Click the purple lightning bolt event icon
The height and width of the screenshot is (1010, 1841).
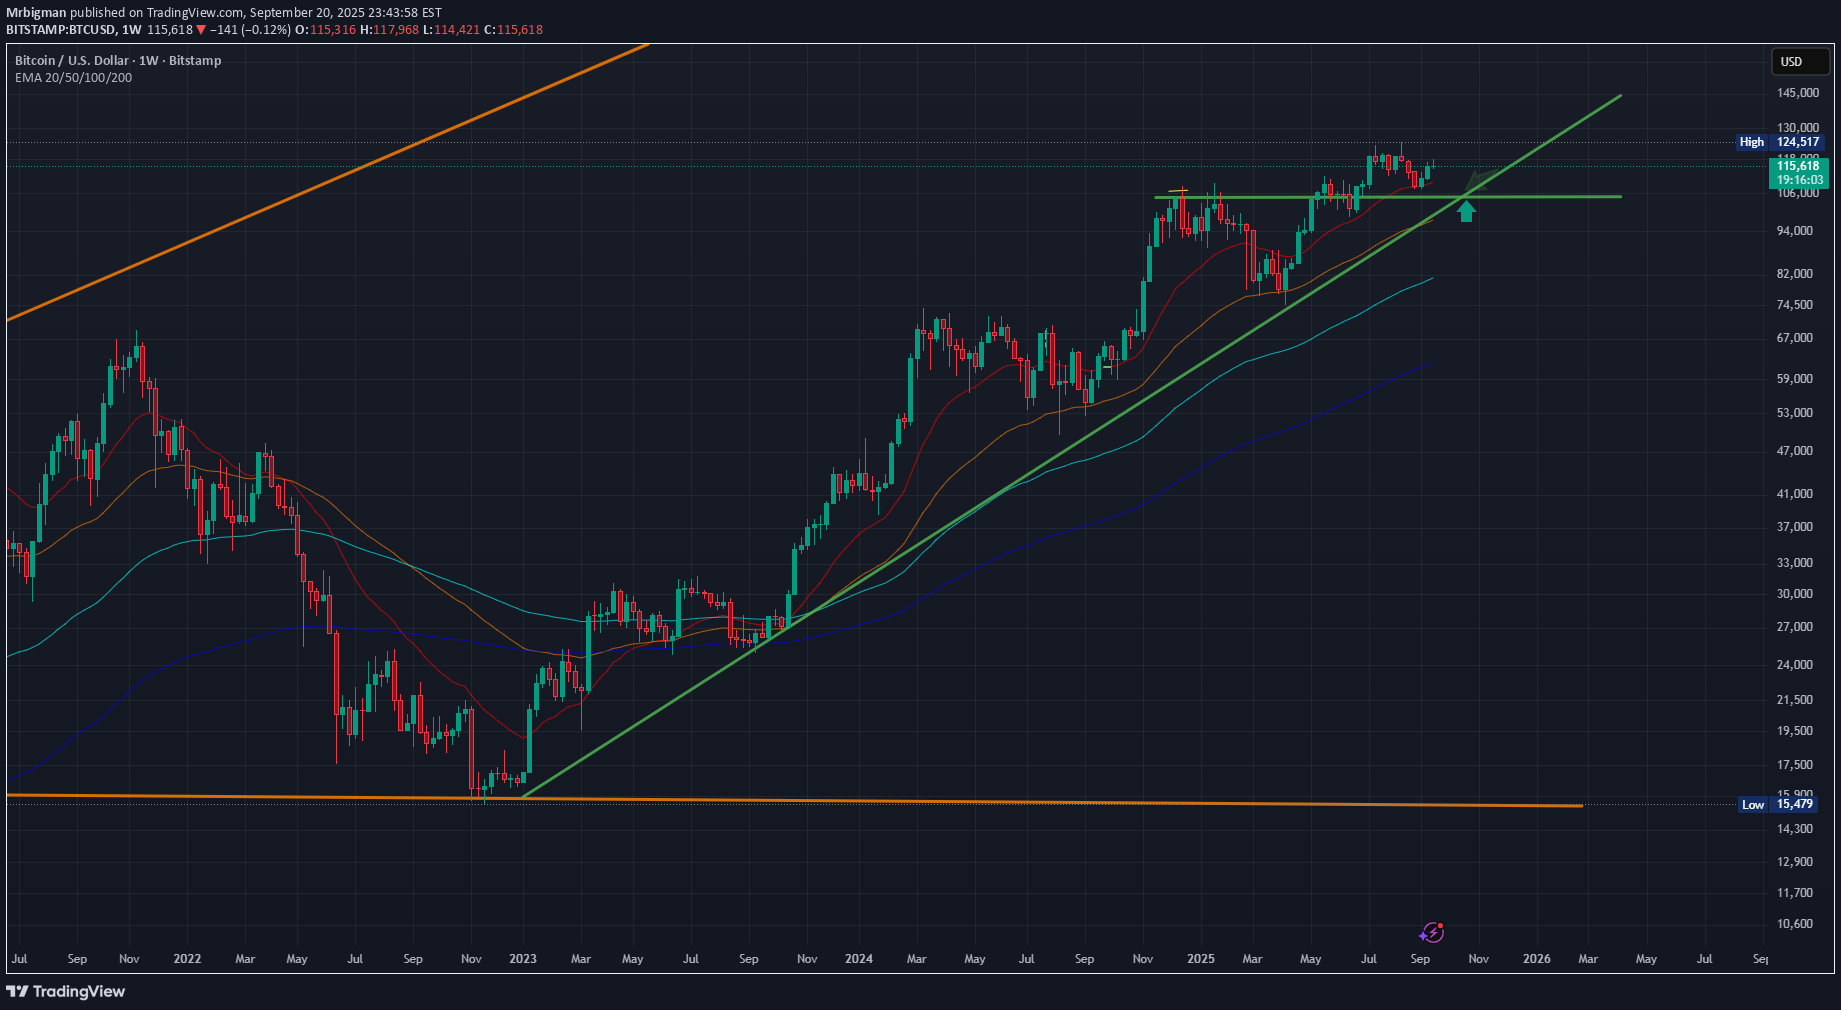tap(1431, 932)
